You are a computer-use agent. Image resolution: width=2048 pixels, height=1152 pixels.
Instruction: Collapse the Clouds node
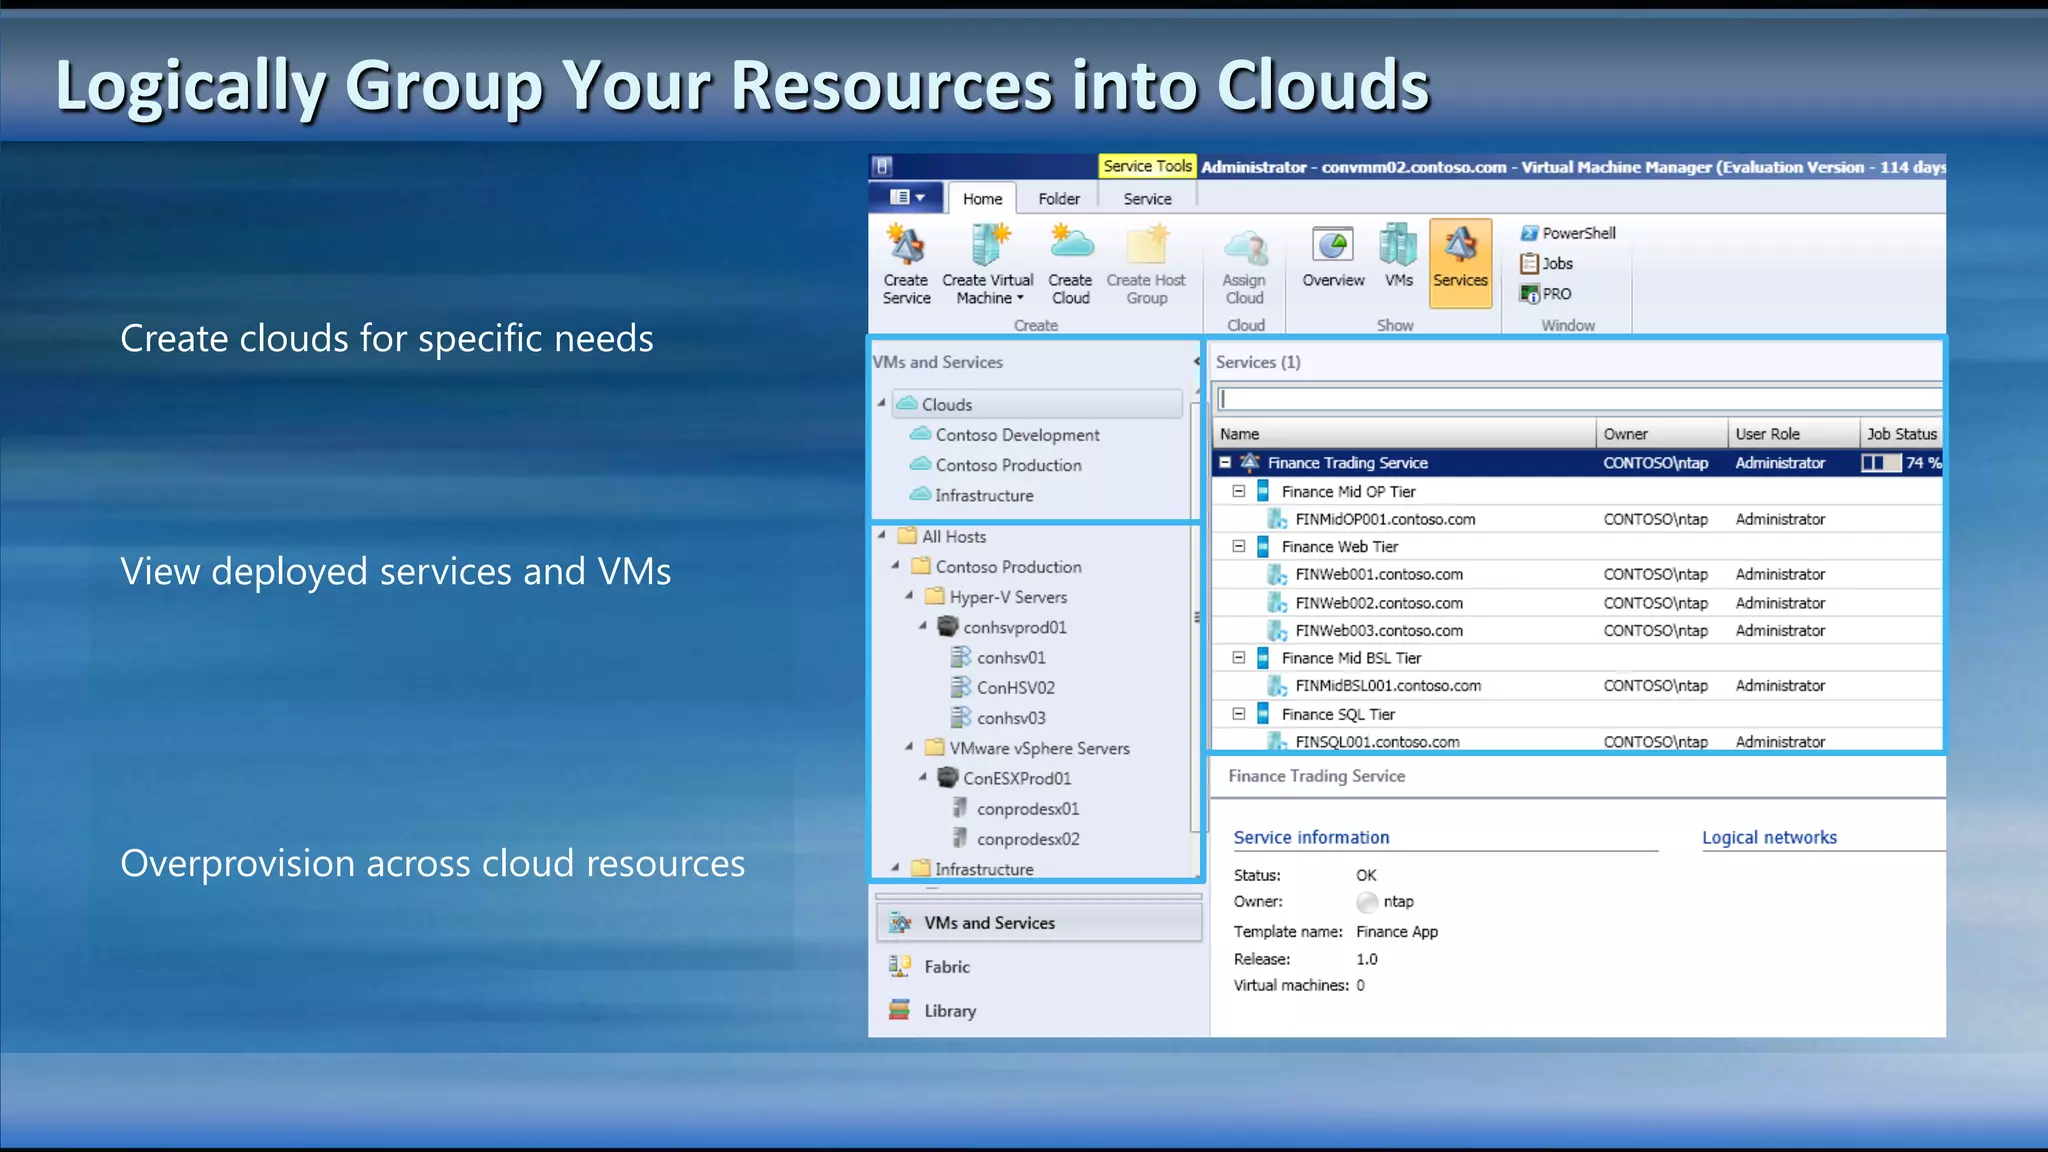(x=881, y=403)
